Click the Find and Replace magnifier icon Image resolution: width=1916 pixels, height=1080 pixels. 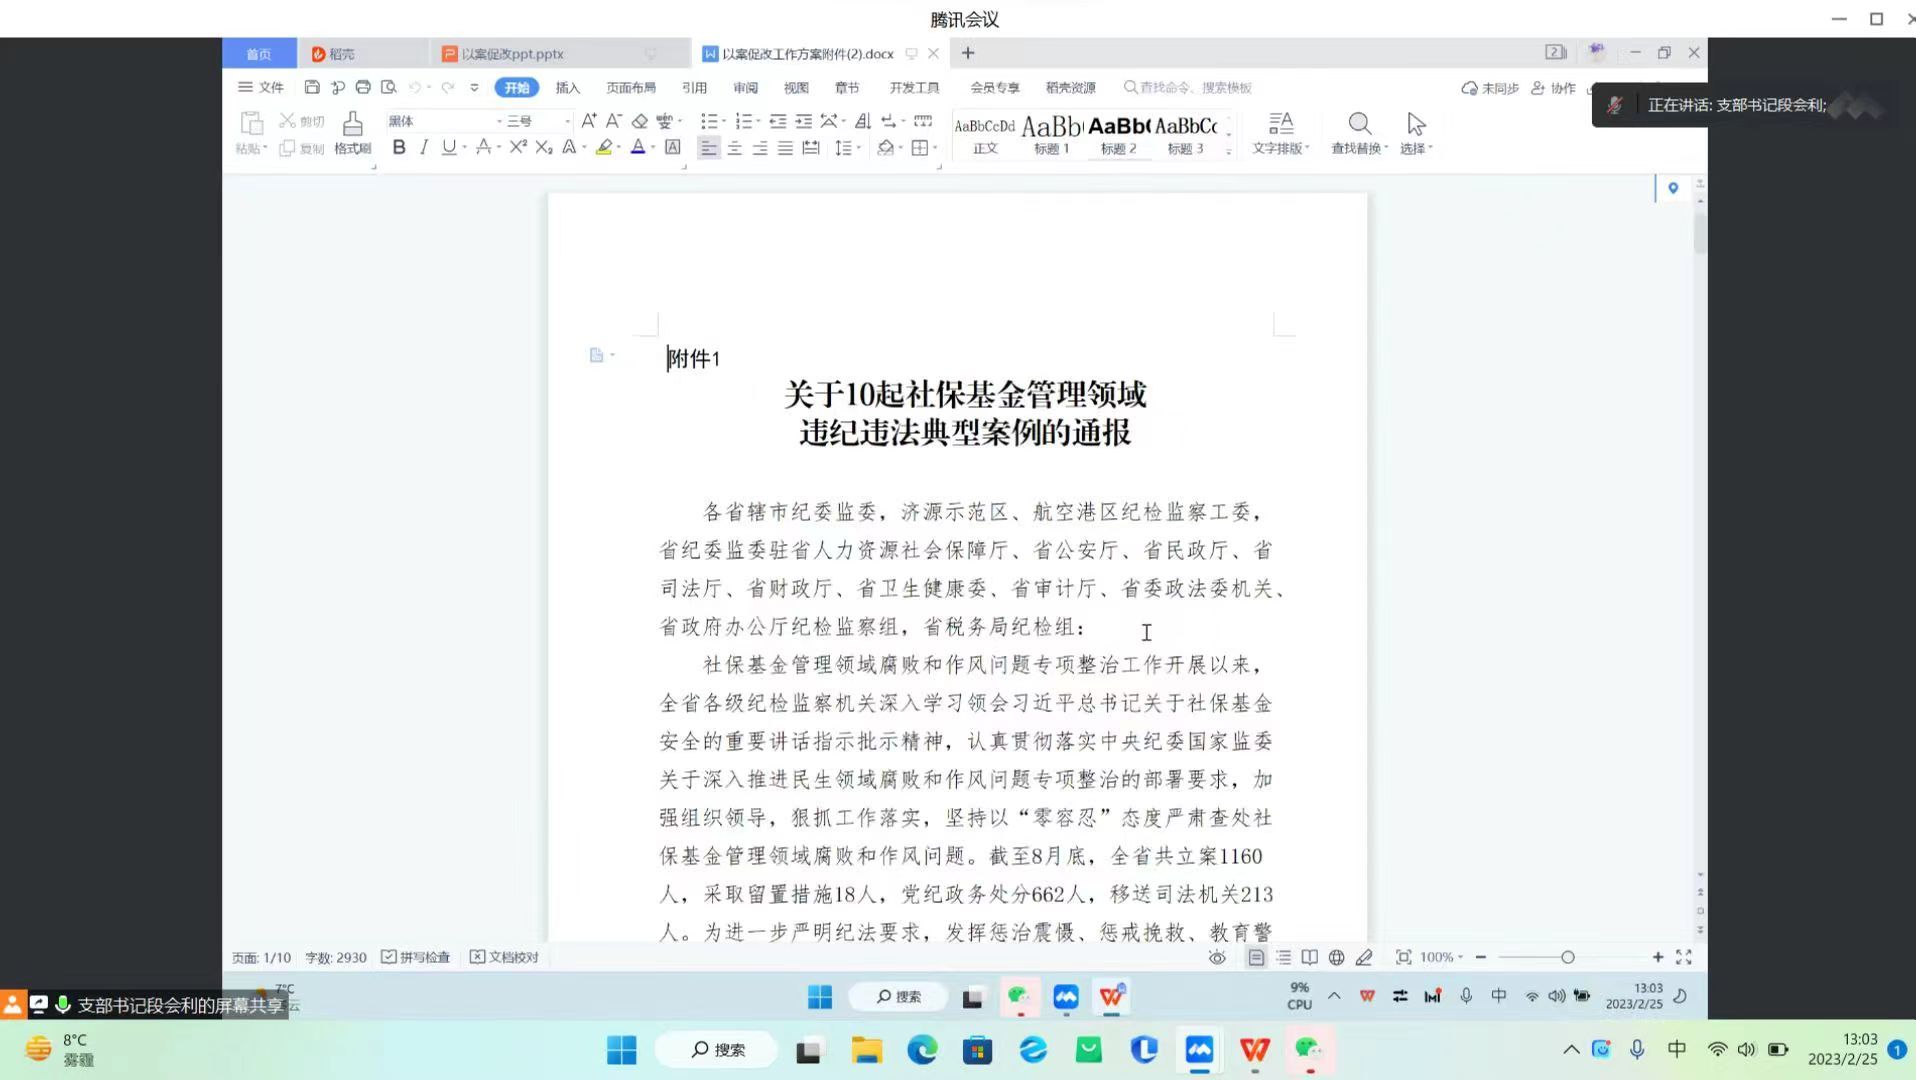click(1359, 123)
